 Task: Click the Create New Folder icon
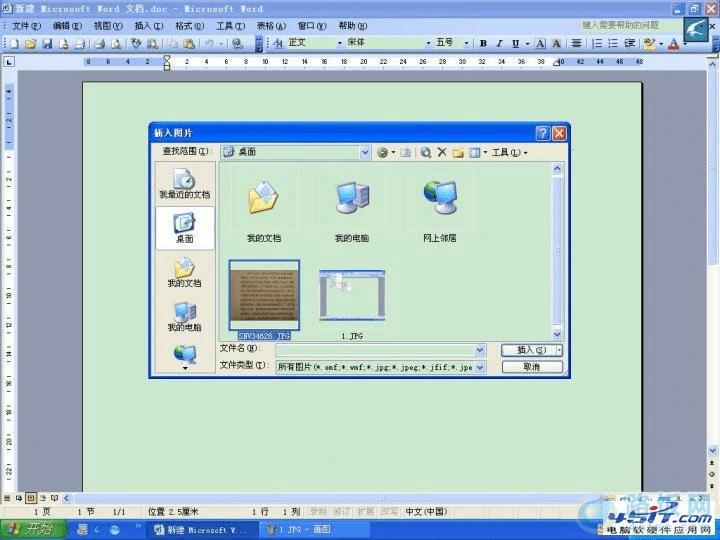[x=458, y=152]
